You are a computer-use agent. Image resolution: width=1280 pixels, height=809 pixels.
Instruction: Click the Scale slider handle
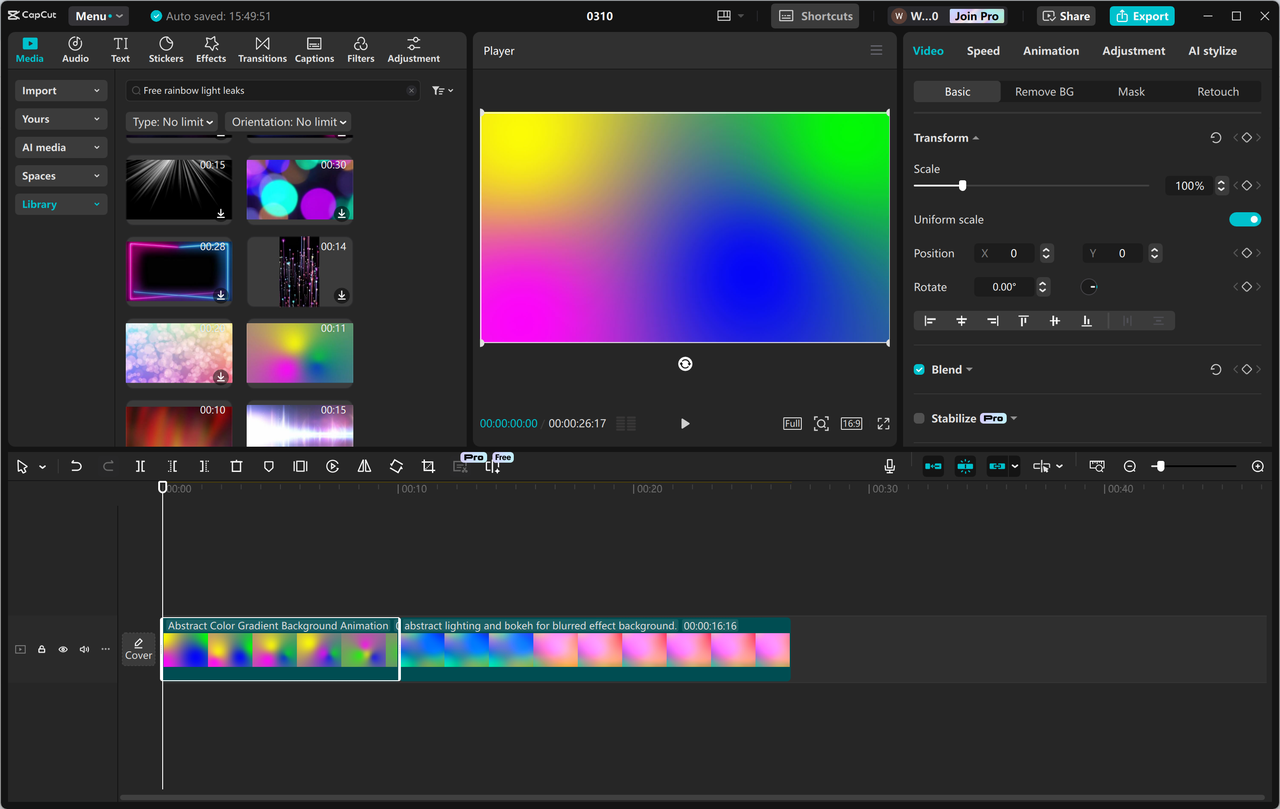[x=962, y=186]
